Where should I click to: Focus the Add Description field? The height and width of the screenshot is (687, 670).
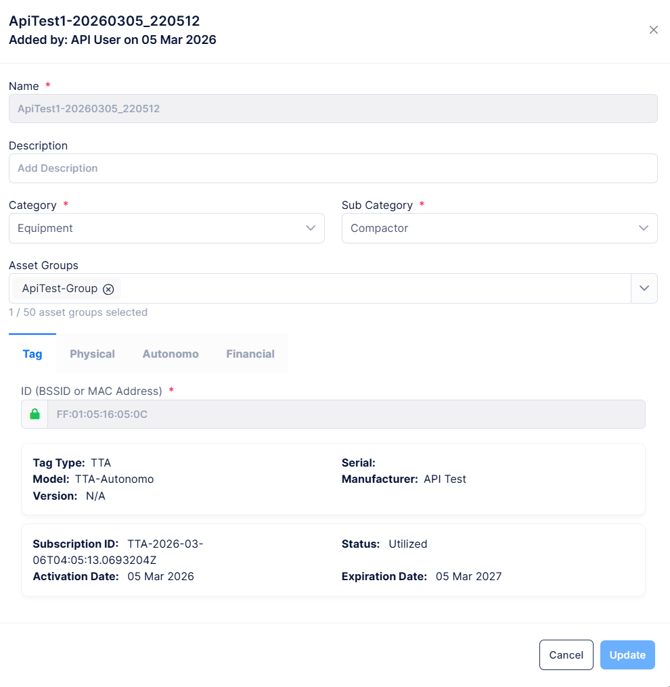click(x=333, y=168)
